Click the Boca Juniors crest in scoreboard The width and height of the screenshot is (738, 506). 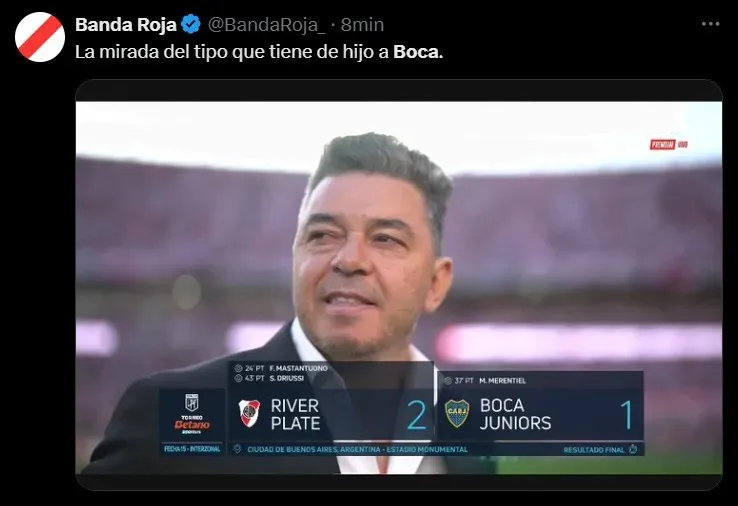(457, 414)
